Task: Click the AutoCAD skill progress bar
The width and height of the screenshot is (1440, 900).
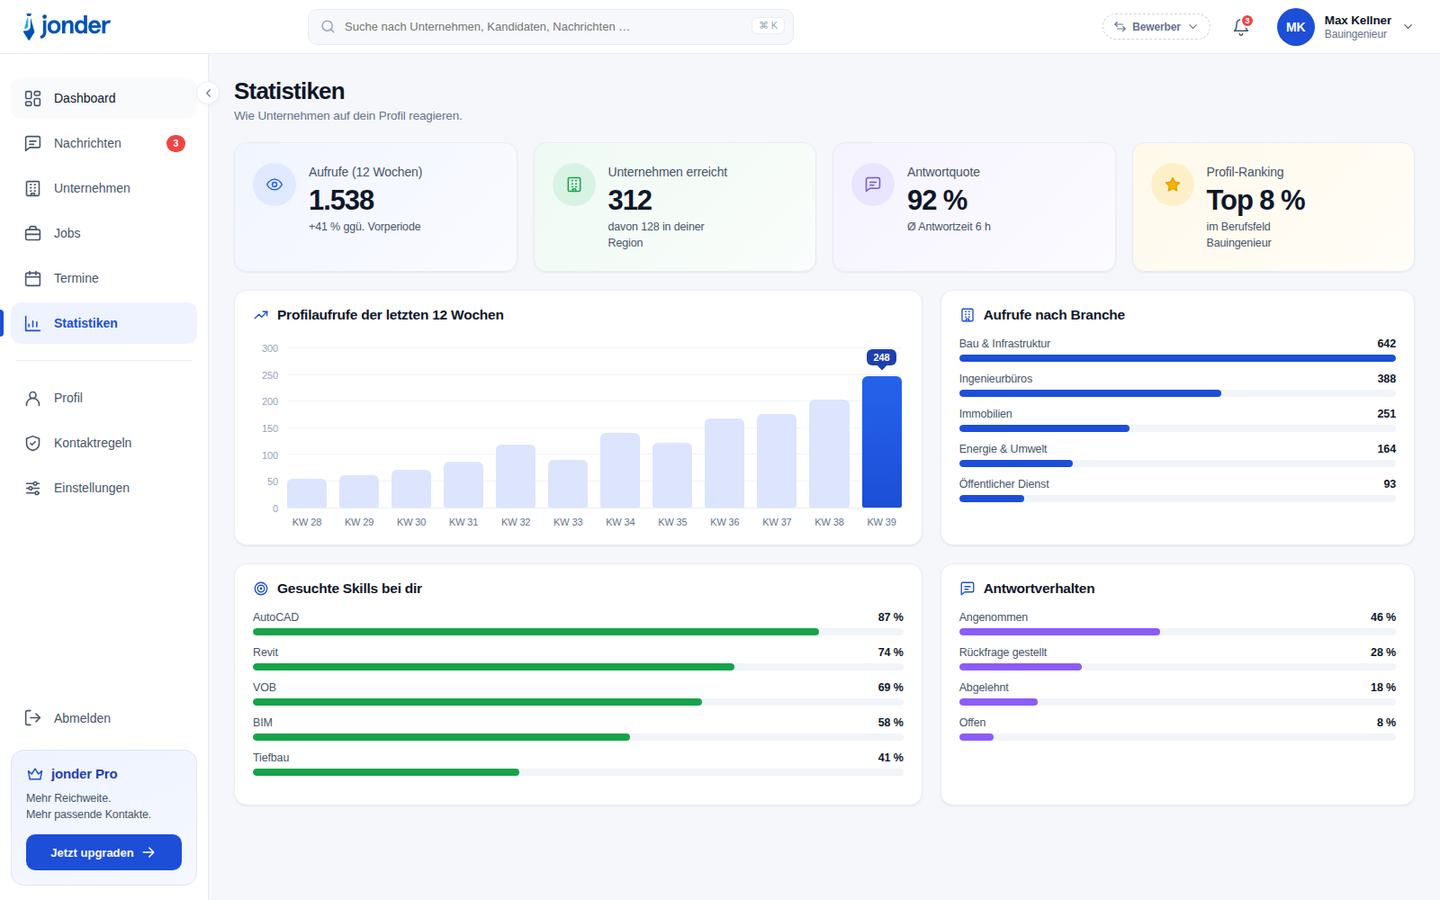Action: point(578,632)
